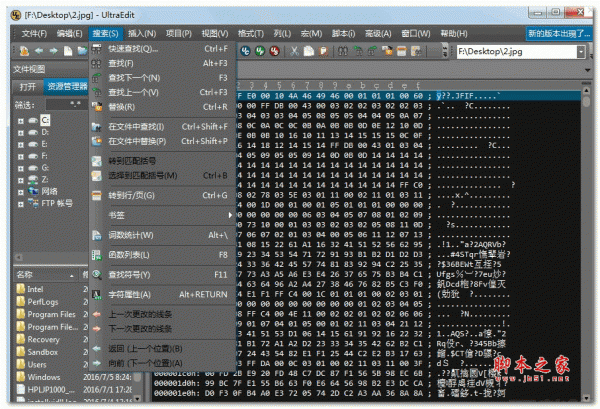The image size is (600, 409).
Task: Choose 查找符号(Y) menu entry
Action: 163,275
